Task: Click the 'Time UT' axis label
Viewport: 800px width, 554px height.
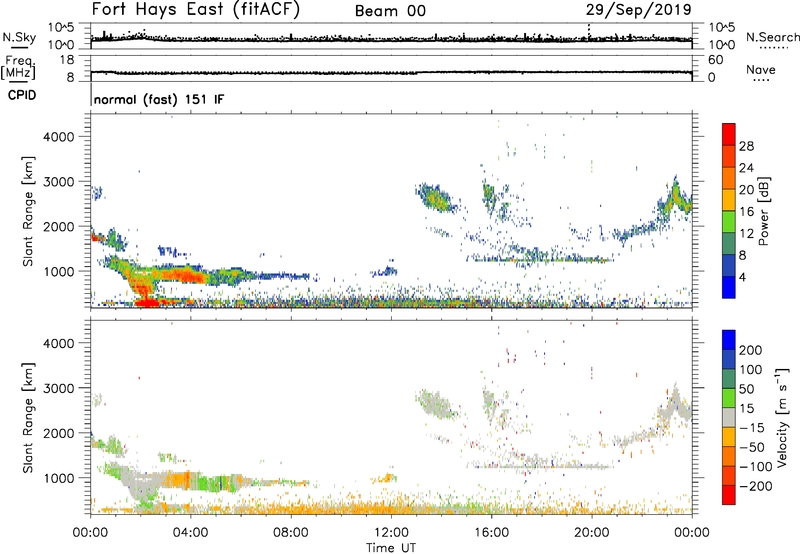Action: point(391,548)
